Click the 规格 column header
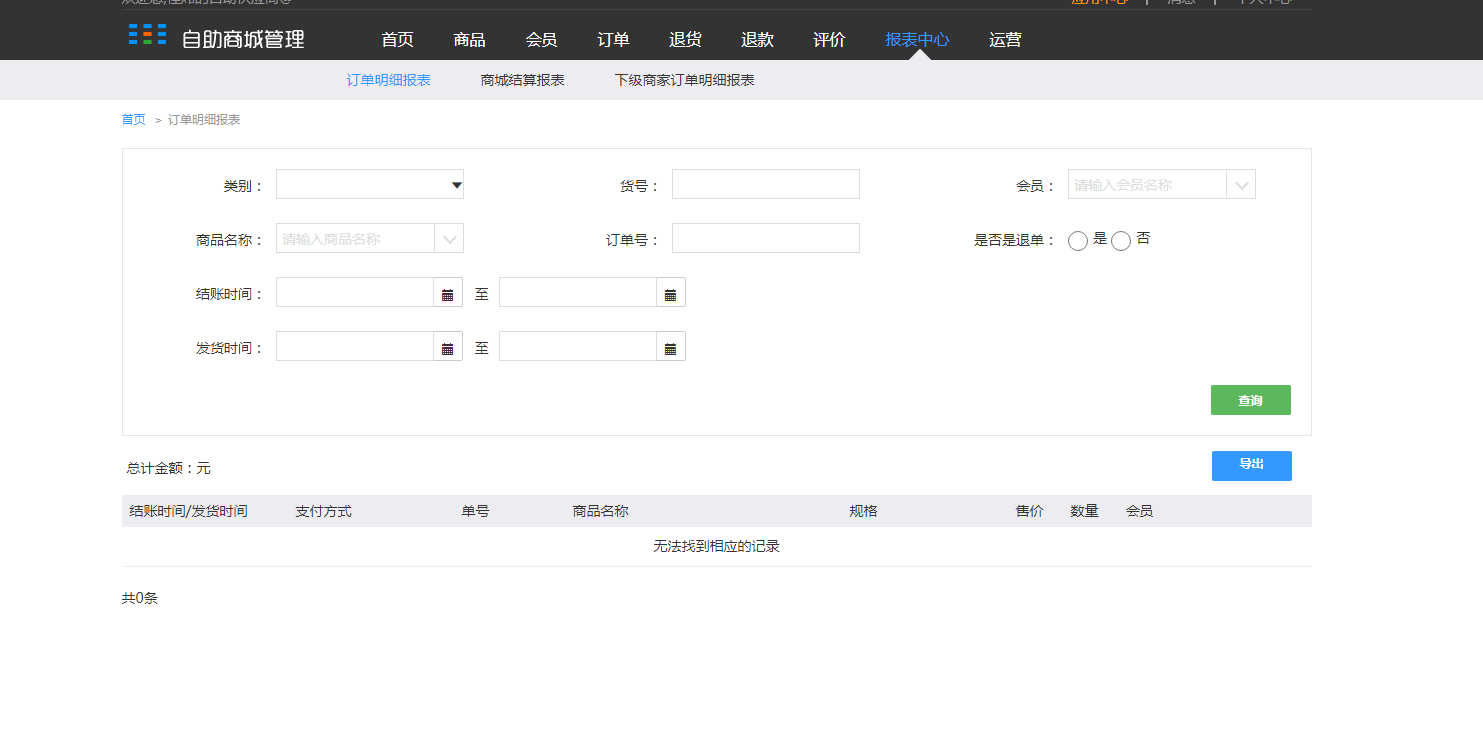 click(863, 511)
